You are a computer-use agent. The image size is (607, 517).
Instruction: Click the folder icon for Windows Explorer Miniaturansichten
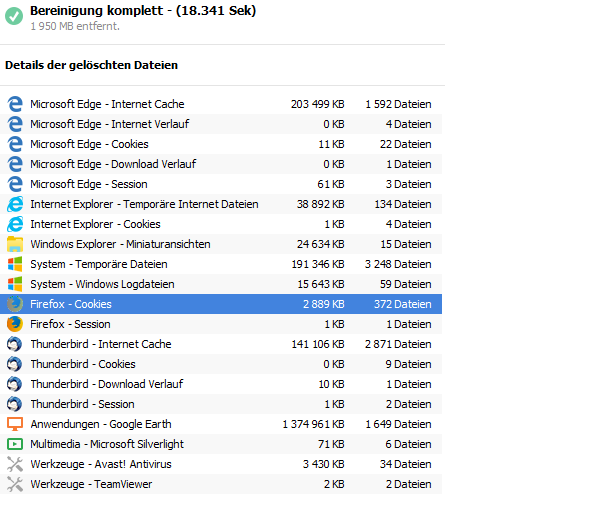pos(15,244)
